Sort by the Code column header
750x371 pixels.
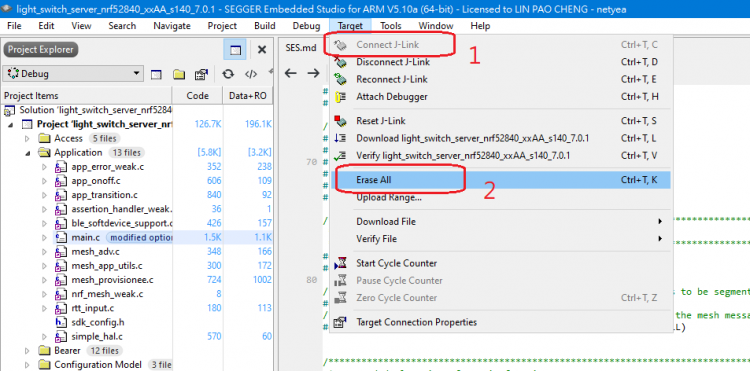(198, 96)
